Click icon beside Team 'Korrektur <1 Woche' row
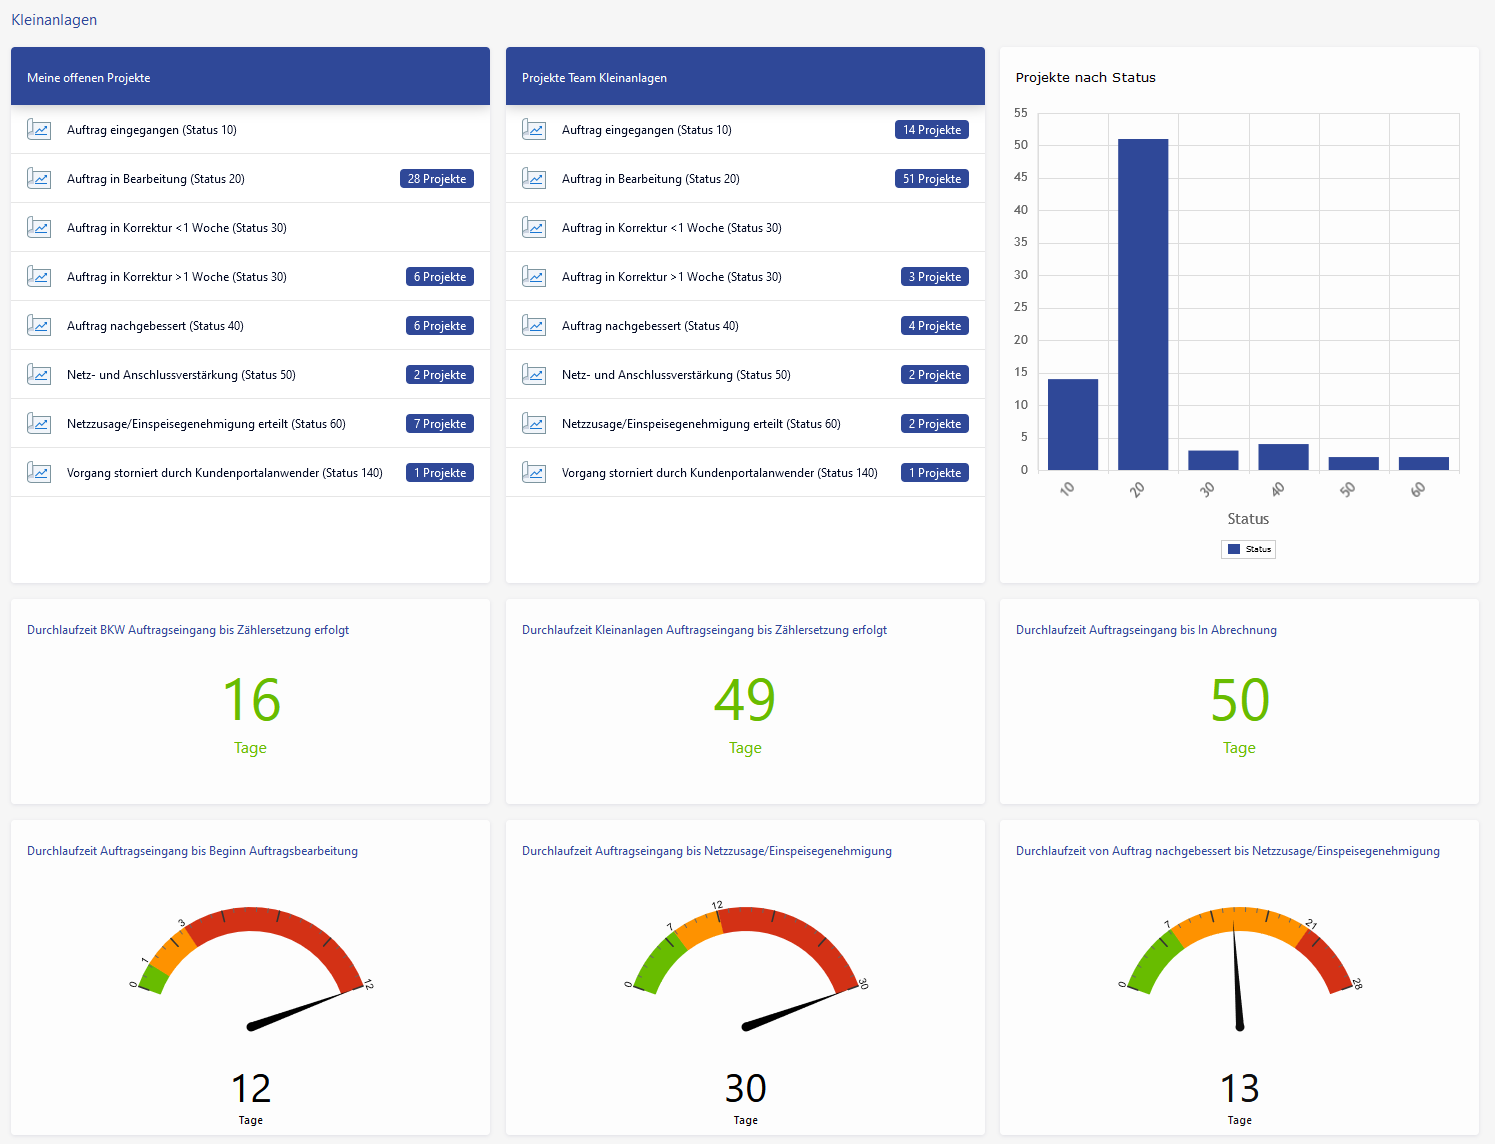The image size is (1495, 1144). [x=534, y=228]
